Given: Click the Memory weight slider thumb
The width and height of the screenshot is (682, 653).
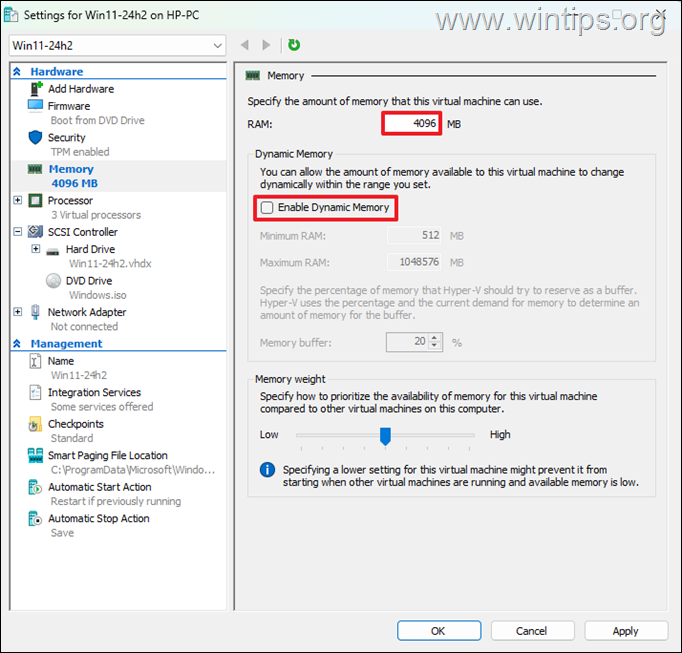Looking at the screenshot, I should point(385,436).
